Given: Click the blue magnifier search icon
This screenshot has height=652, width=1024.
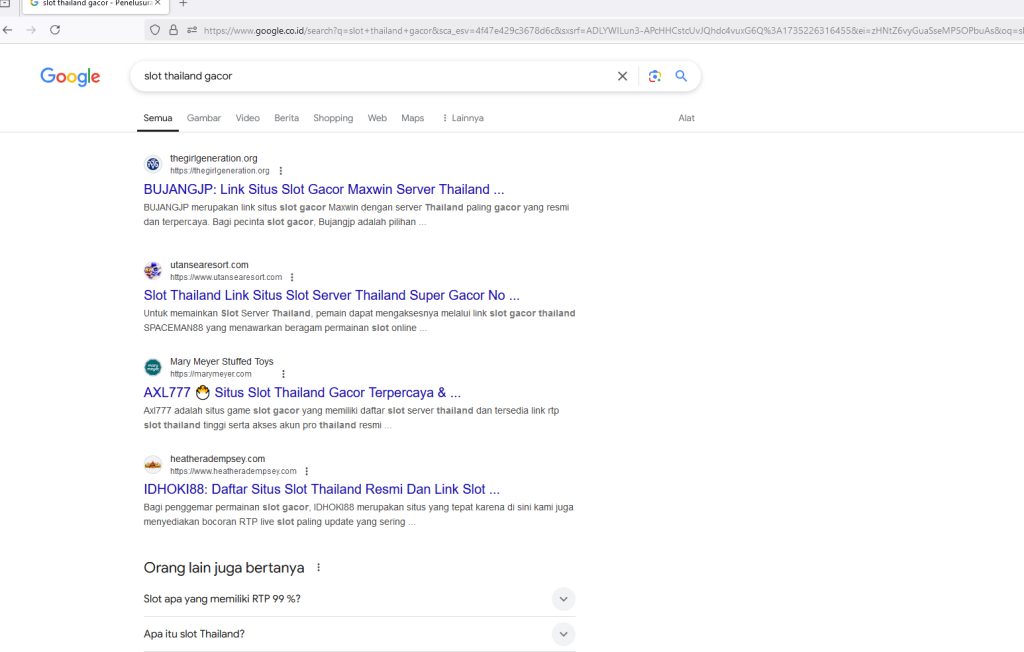Looking at the screenshot, I should (x=681, y=76).
